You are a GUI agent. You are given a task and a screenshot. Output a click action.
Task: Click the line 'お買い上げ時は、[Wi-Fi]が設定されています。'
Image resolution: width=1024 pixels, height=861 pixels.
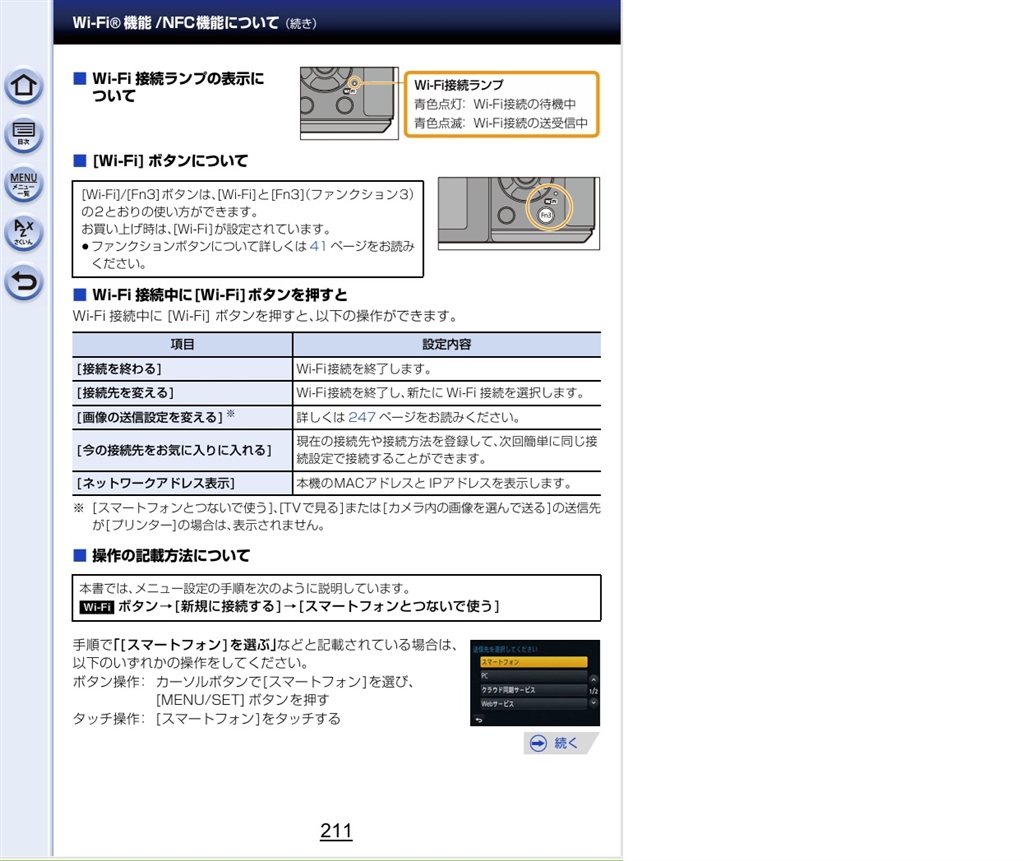pyautogui.click(x=206, y=229)
